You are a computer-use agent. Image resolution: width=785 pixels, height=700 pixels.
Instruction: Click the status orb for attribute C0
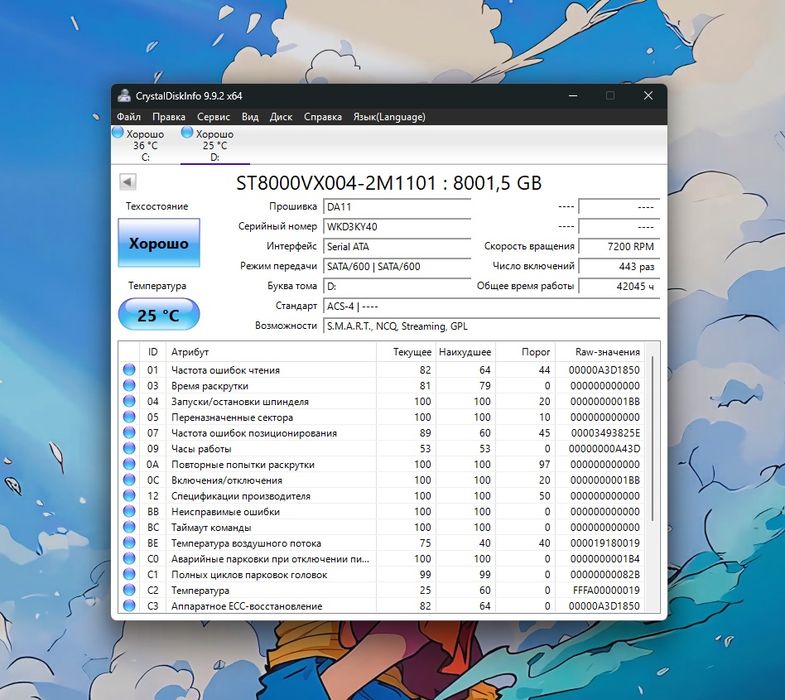coord(129,558)
